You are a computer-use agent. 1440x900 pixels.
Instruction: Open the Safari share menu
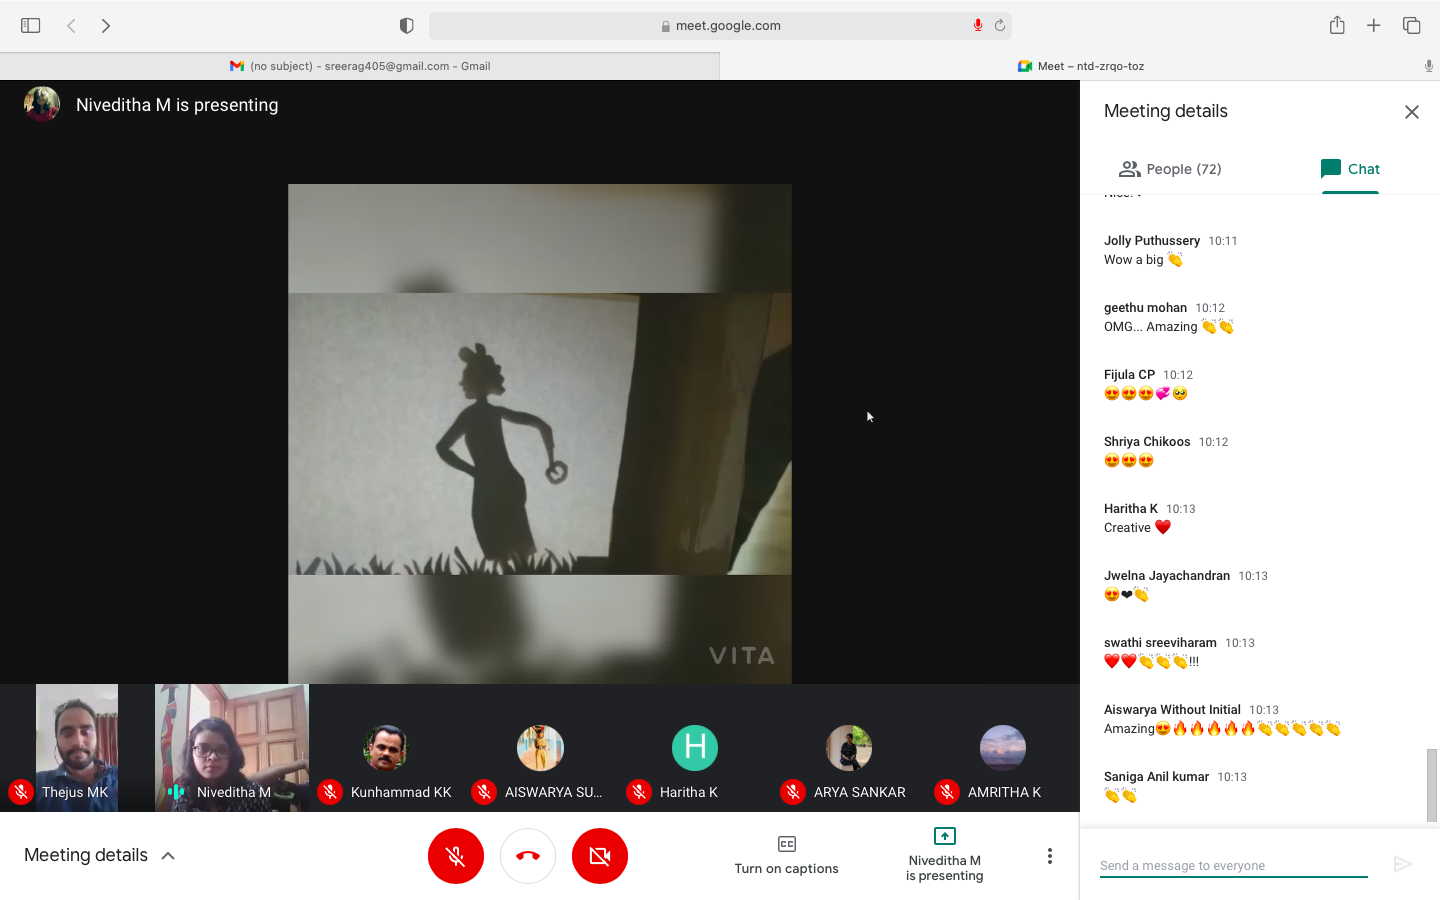pyautogui.click(x=1337, y=25)
